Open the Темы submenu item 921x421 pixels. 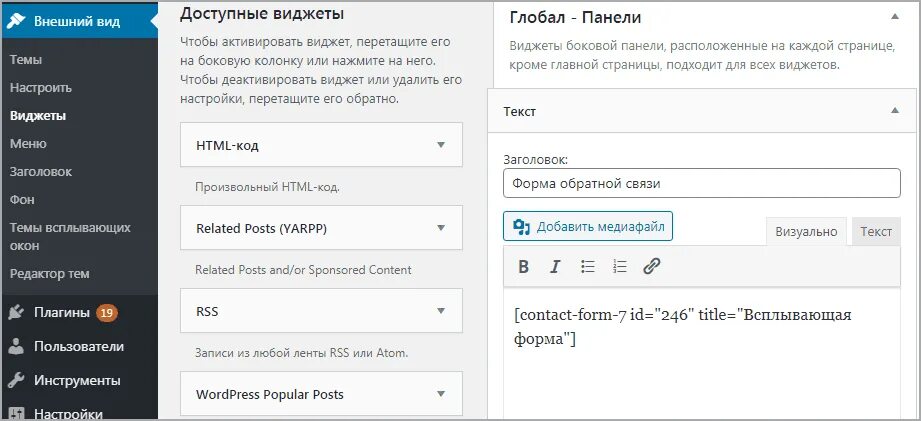click(26, 59)
